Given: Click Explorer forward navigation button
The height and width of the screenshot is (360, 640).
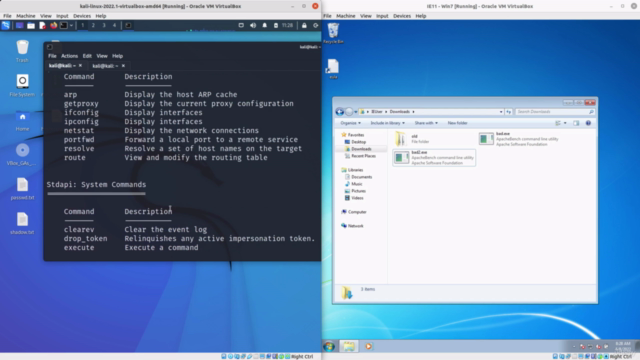Looking at the screenshot, I should point(349,111).
